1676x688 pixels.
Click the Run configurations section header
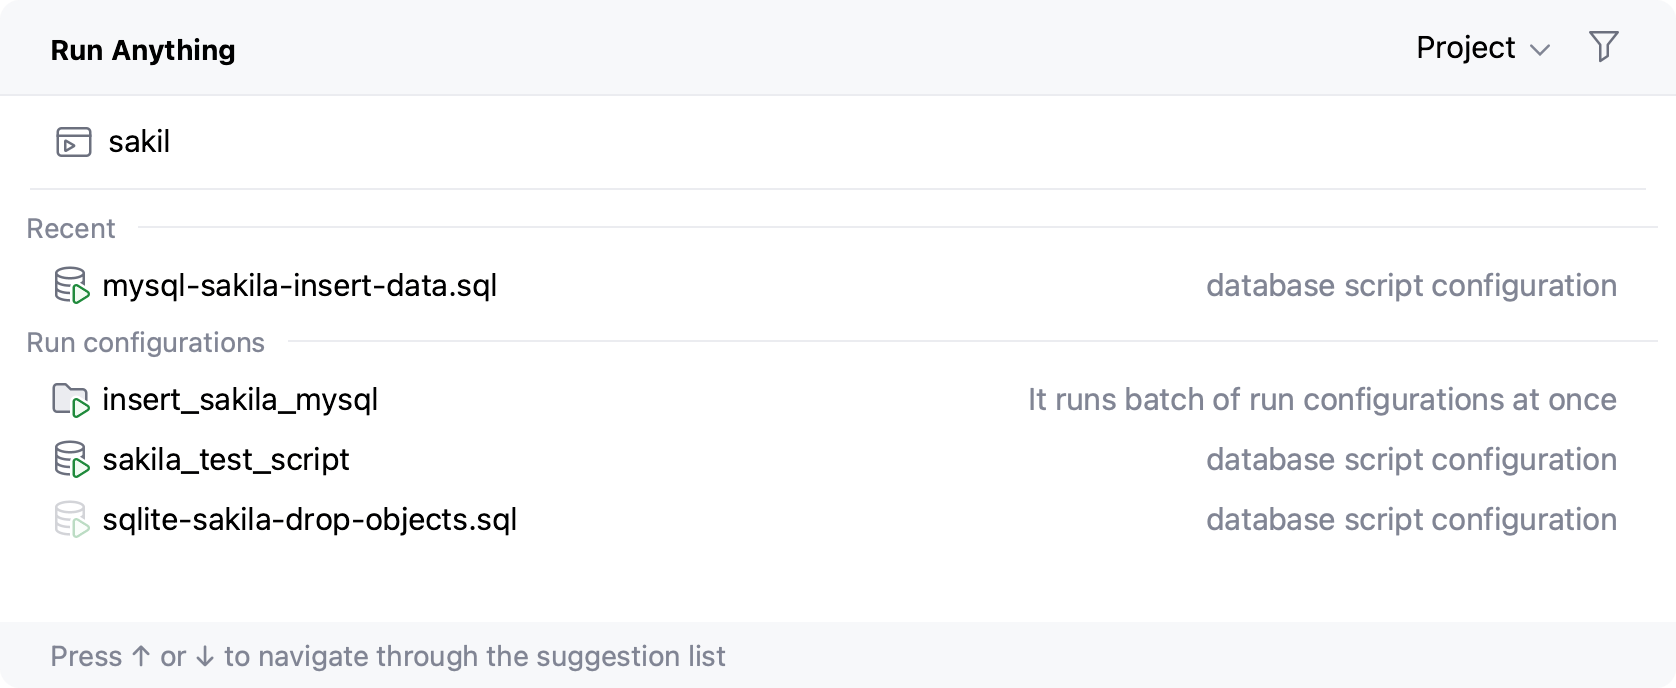click(x=145, y=342)
